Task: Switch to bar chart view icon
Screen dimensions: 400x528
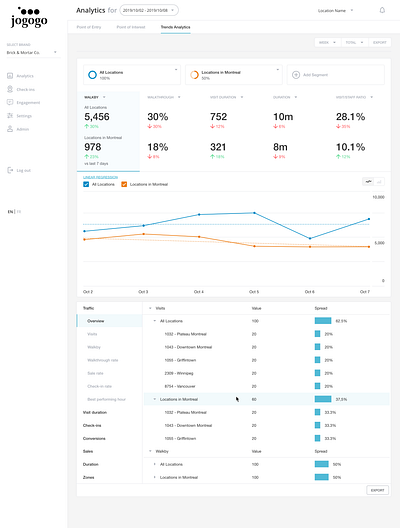Action: (379, 182)
